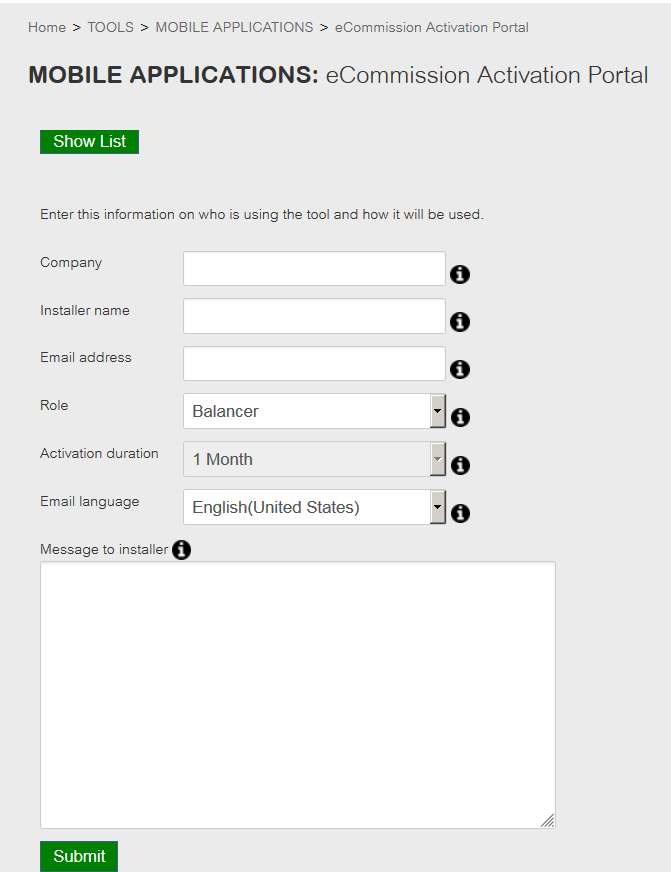Click info icon next to Message to installer
The width and height of the screenshot is (671, 872).
point(181,549)
